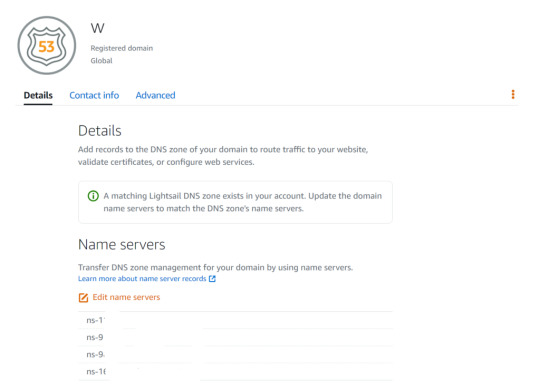Viewport: 540px width, 389px height.
Task: Click the matching Lightsail DNS zone notice text
Action: click(x=242, y=202)
